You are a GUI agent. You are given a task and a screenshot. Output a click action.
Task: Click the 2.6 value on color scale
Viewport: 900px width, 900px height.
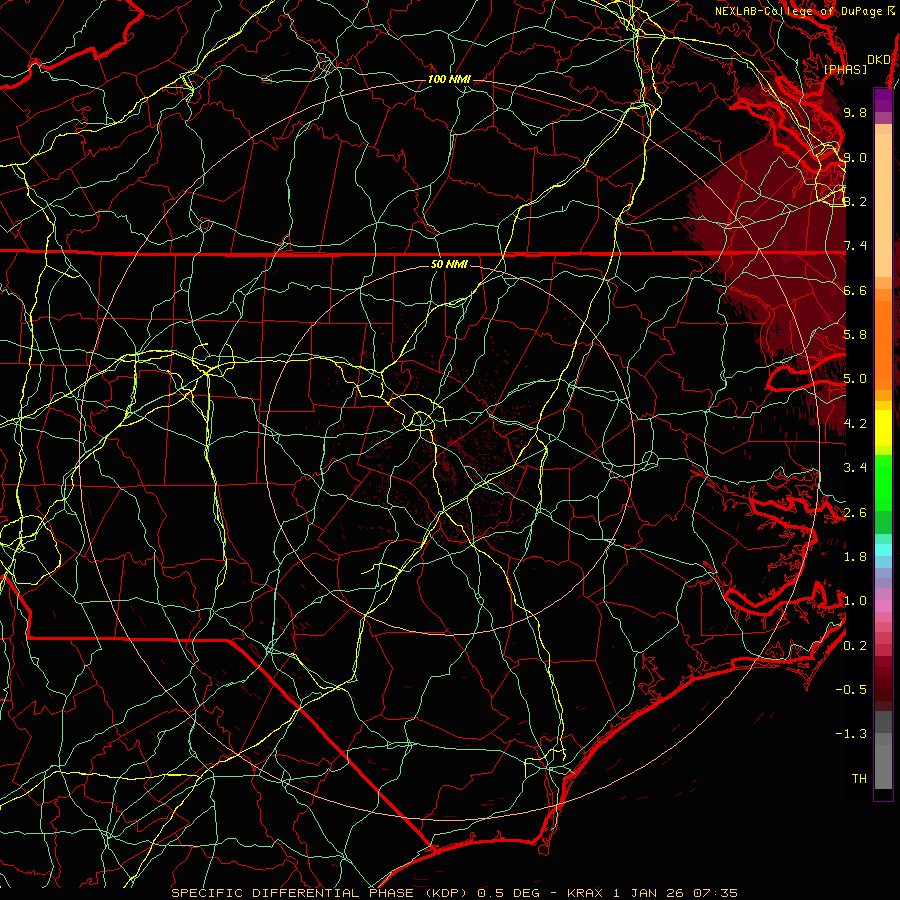coord(855,512)
